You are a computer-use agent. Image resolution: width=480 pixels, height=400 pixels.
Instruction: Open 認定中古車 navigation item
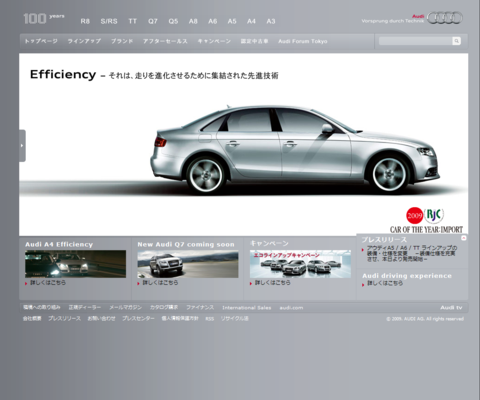(x=254, y=41)
